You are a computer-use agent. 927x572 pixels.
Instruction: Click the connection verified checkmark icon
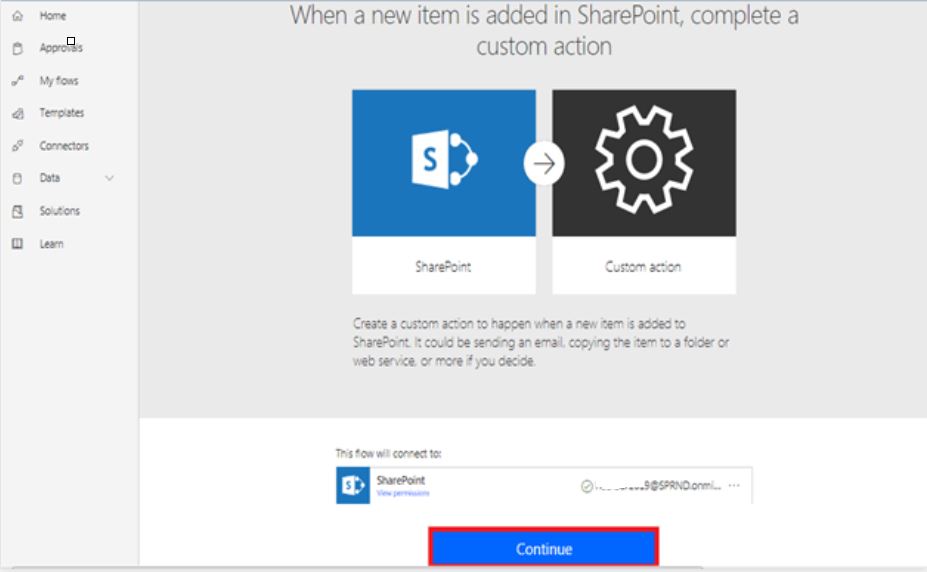click(x=586, y=486)
